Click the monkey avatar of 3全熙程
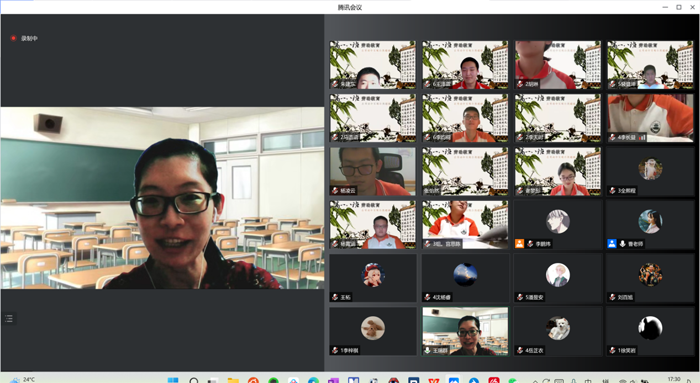This screenshot has width=700, height=383. coord(650,168)
